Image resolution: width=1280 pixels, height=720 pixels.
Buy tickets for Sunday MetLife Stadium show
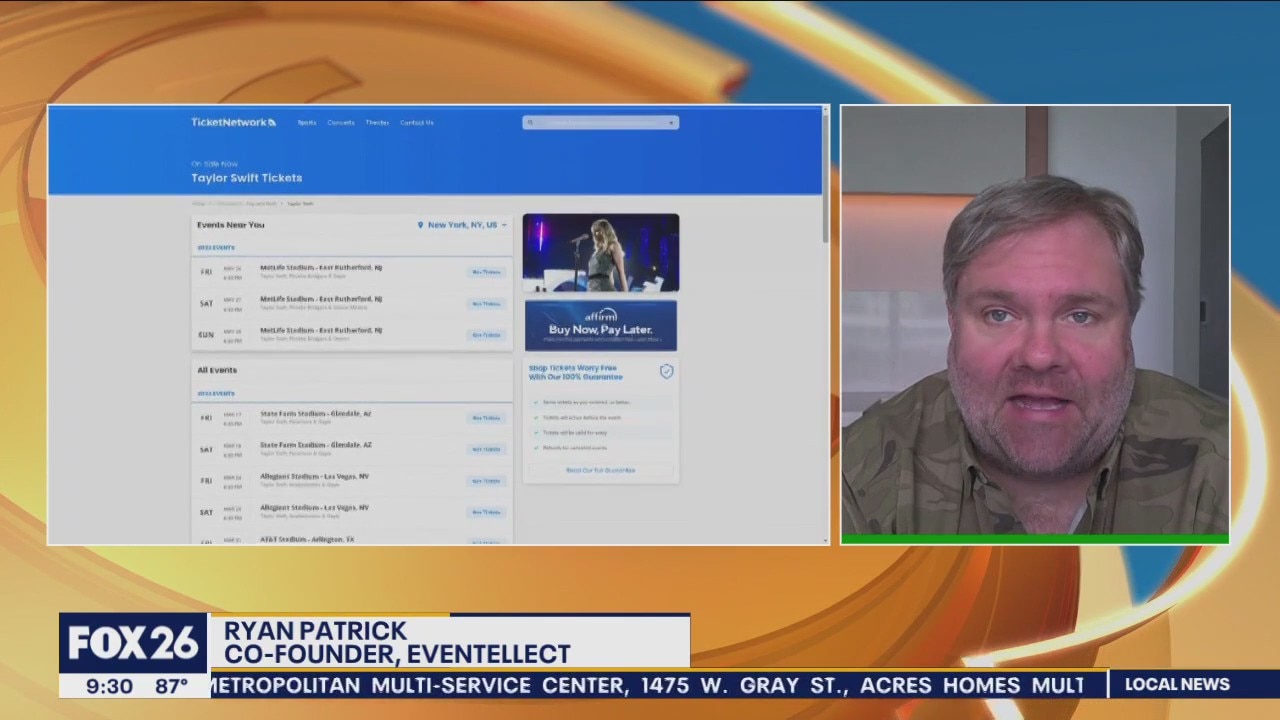(486, 335)
